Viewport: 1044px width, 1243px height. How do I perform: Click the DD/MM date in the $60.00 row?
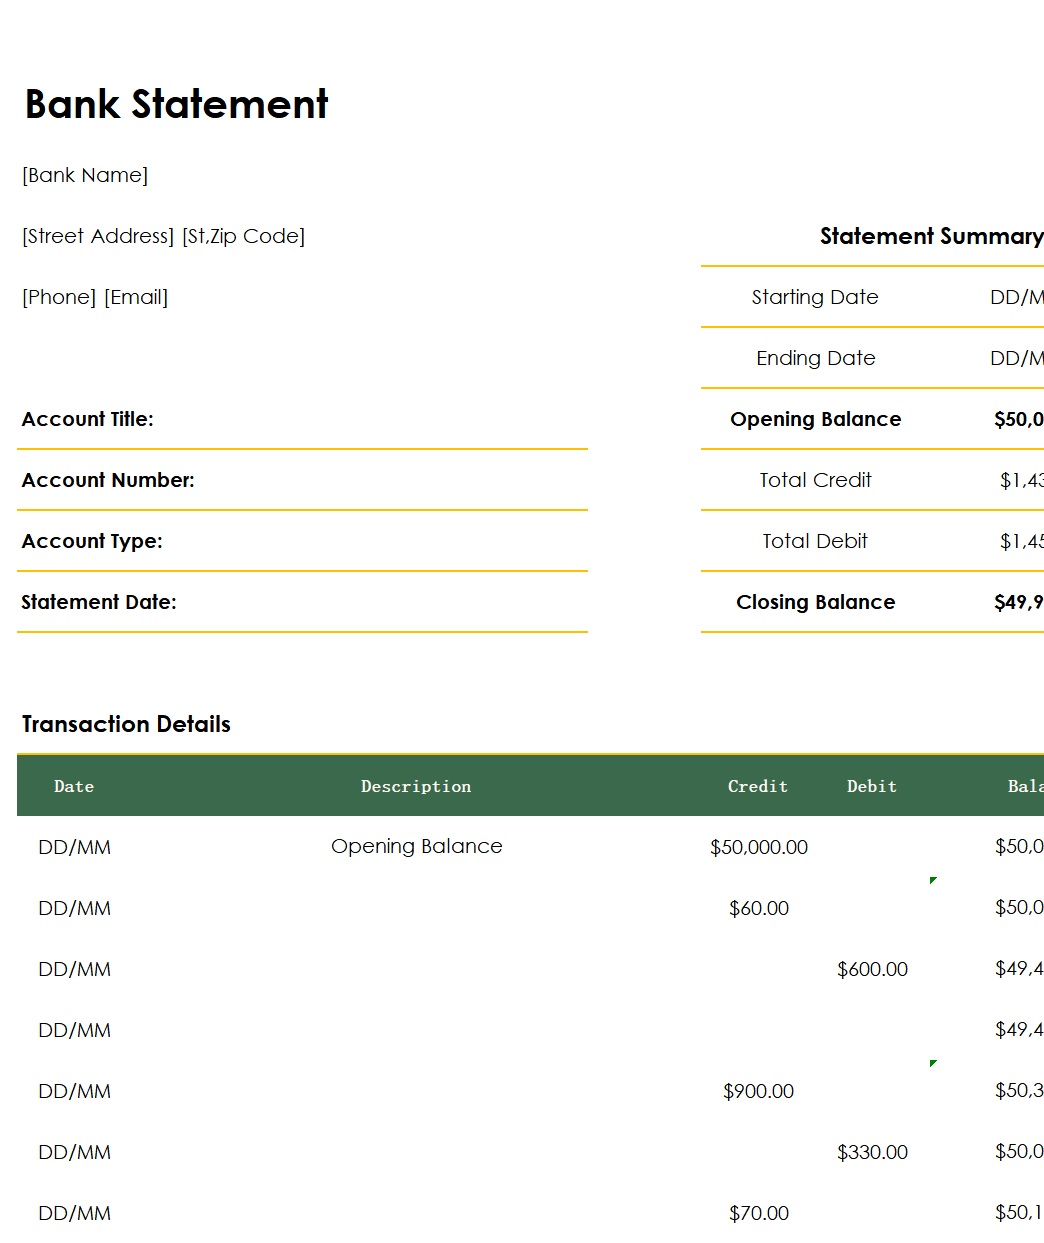coord(75,908)
